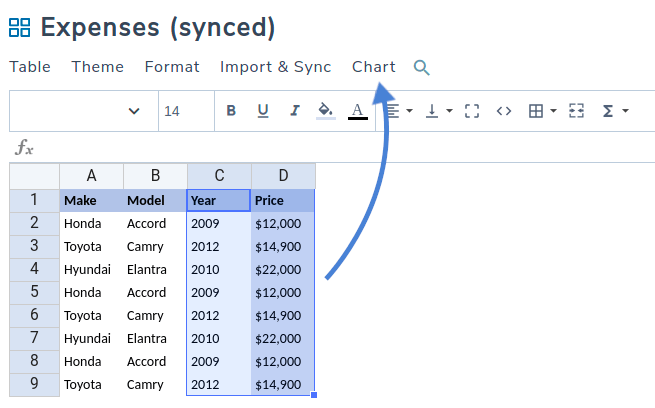Click the merge cells bracket icon
The width and height of the screenshot is (655, 408).
(472, 111)
